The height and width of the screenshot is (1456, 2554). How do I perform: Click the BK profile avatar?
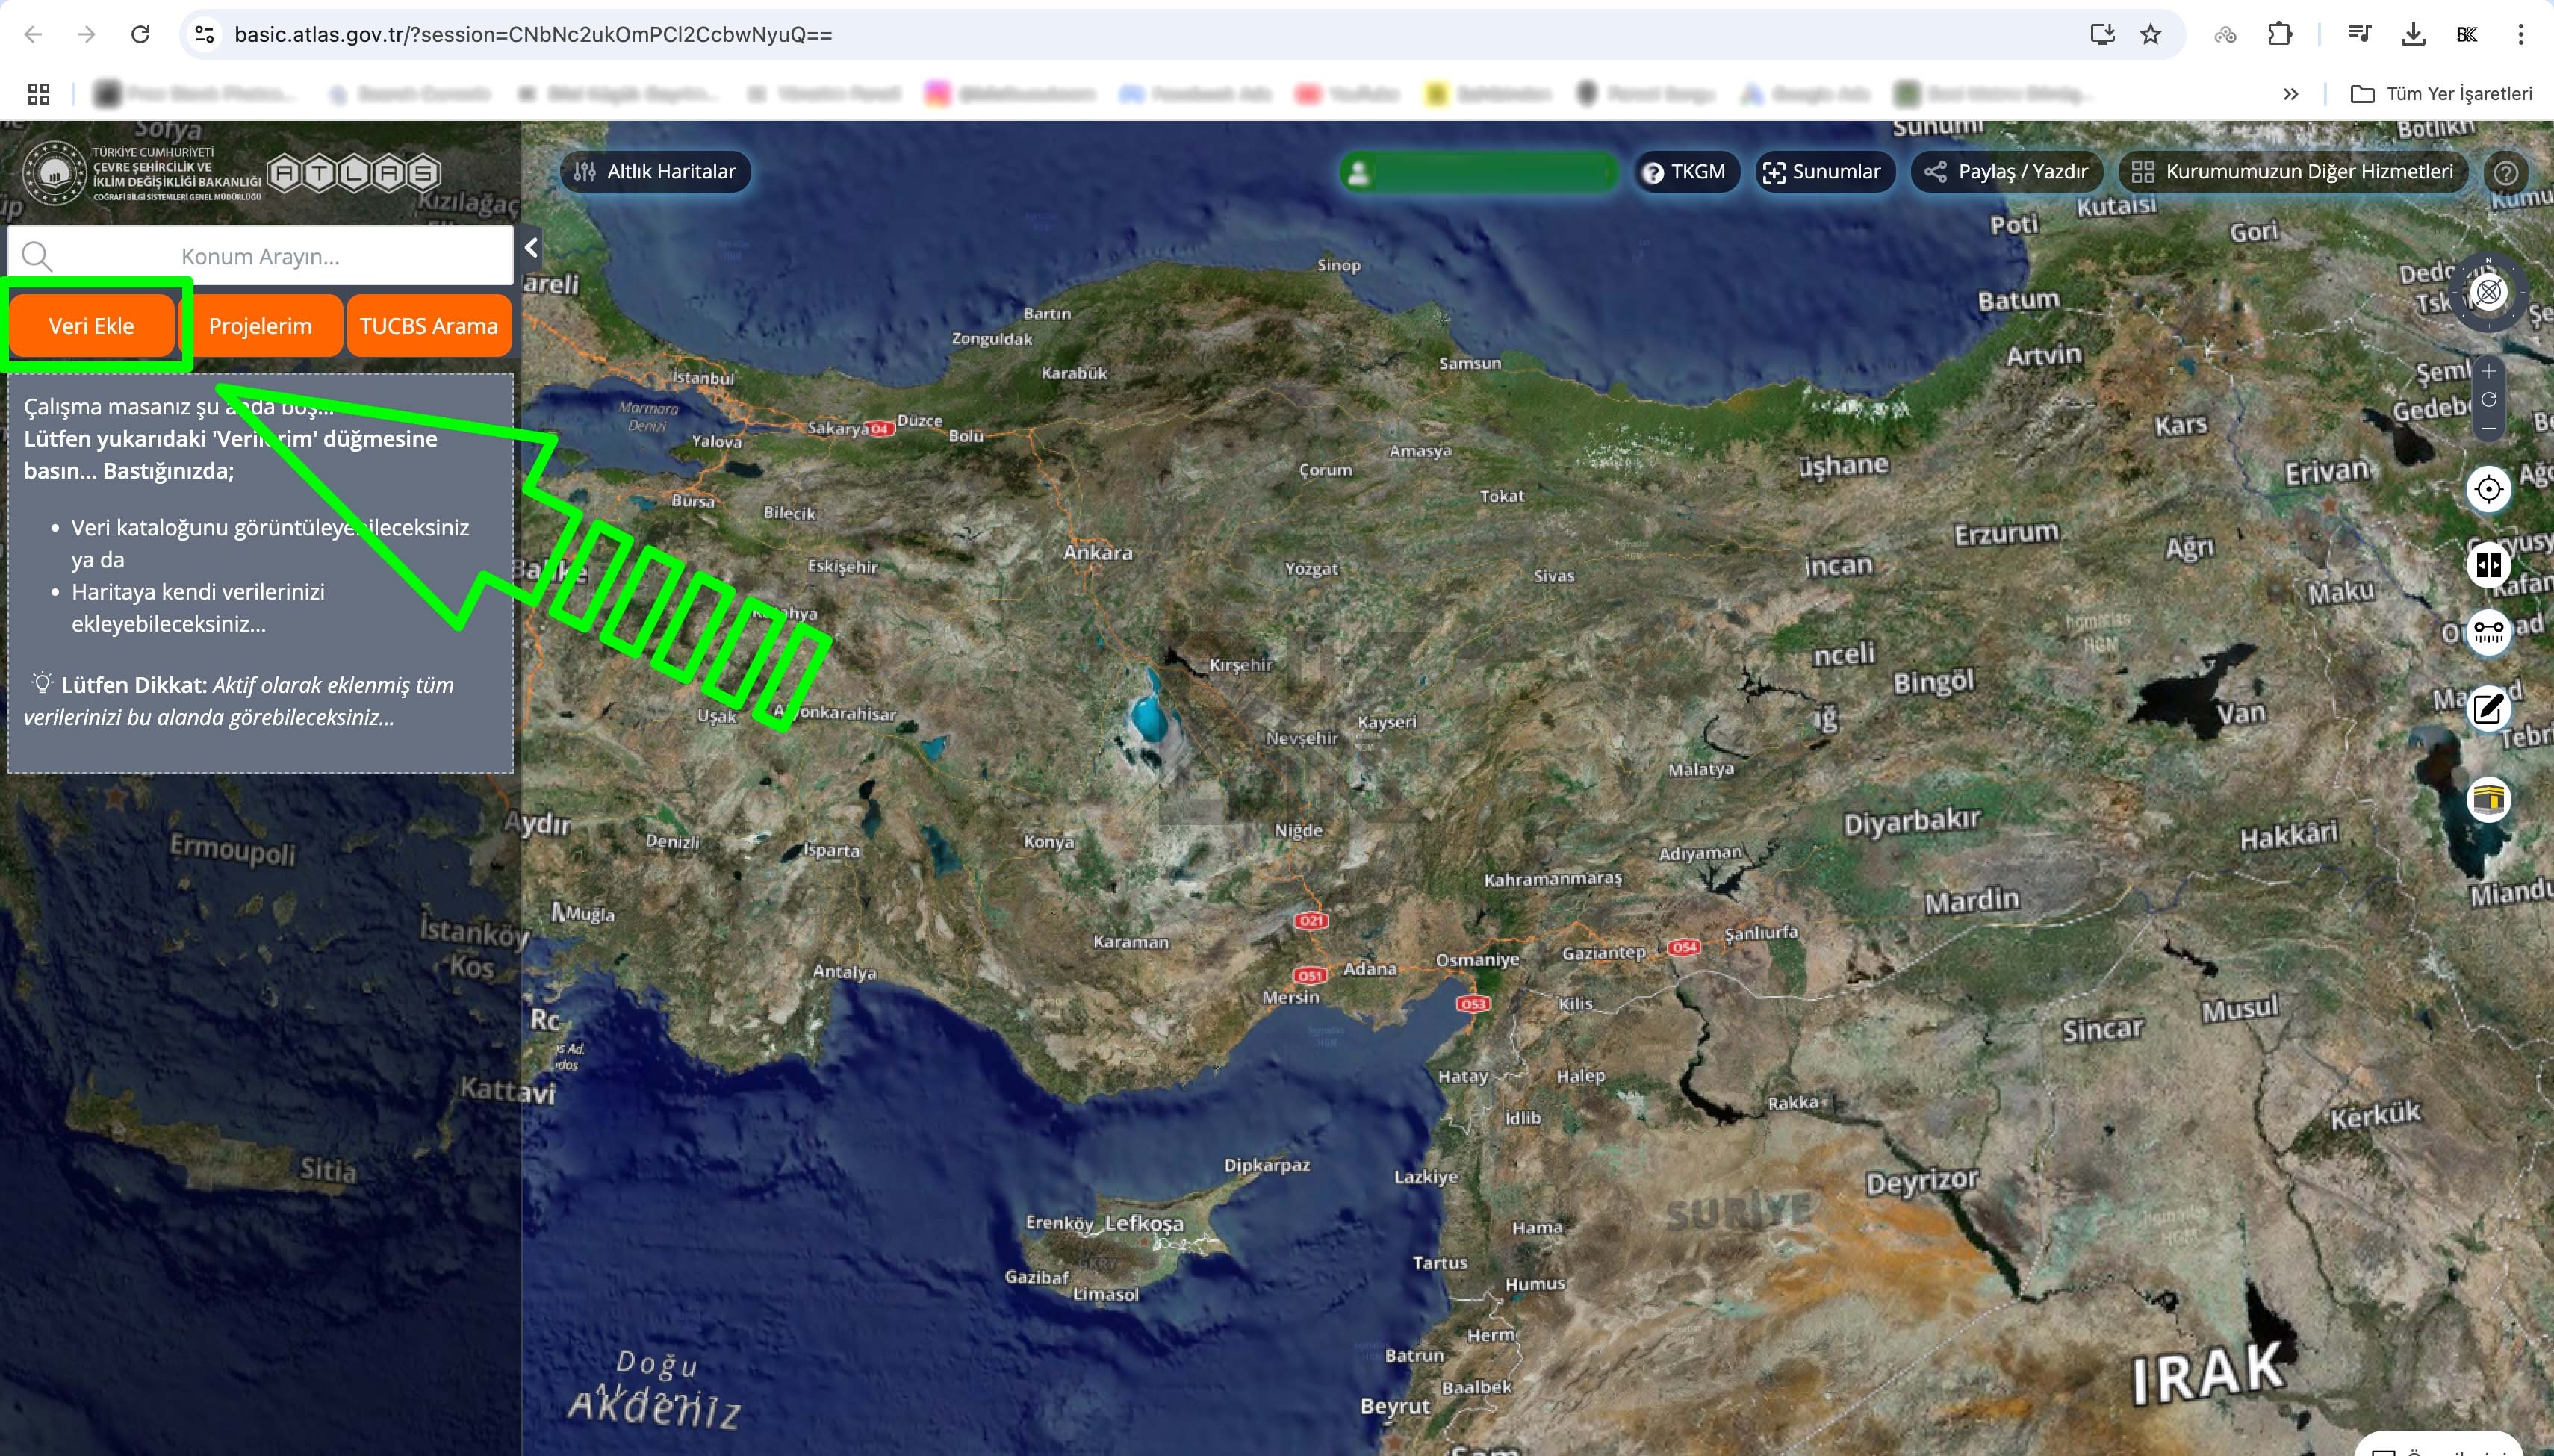[2467, 34]
